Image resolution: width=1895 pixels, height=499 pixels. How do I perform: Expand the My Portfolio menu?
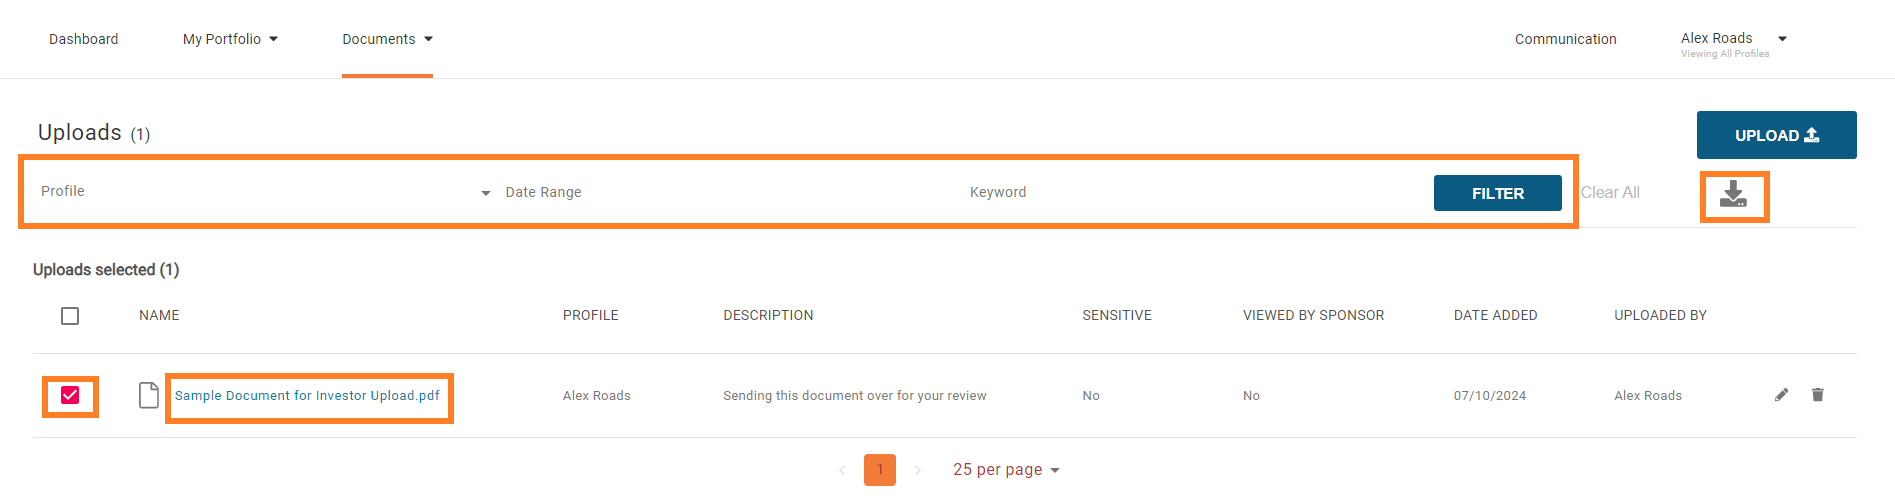pyautogui.click(x=230, y=39)
